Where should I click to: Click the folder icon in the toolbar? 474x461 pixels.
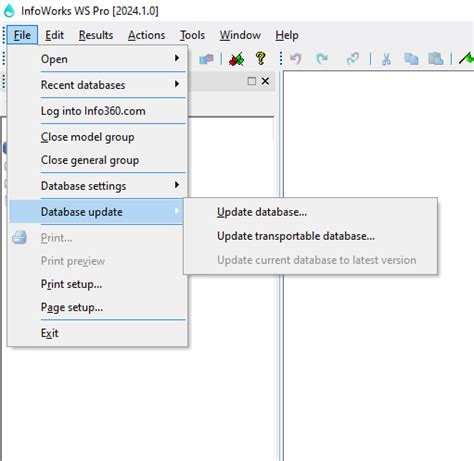[206, 59]
